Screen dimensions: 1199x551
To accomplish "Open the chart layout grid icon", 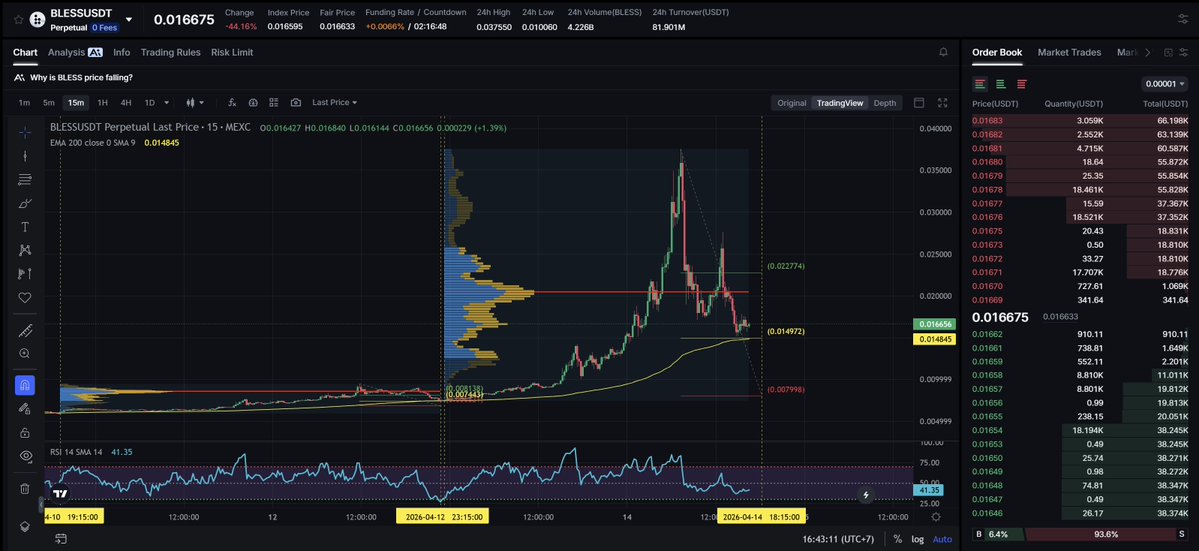I will (x=275, y=102).
